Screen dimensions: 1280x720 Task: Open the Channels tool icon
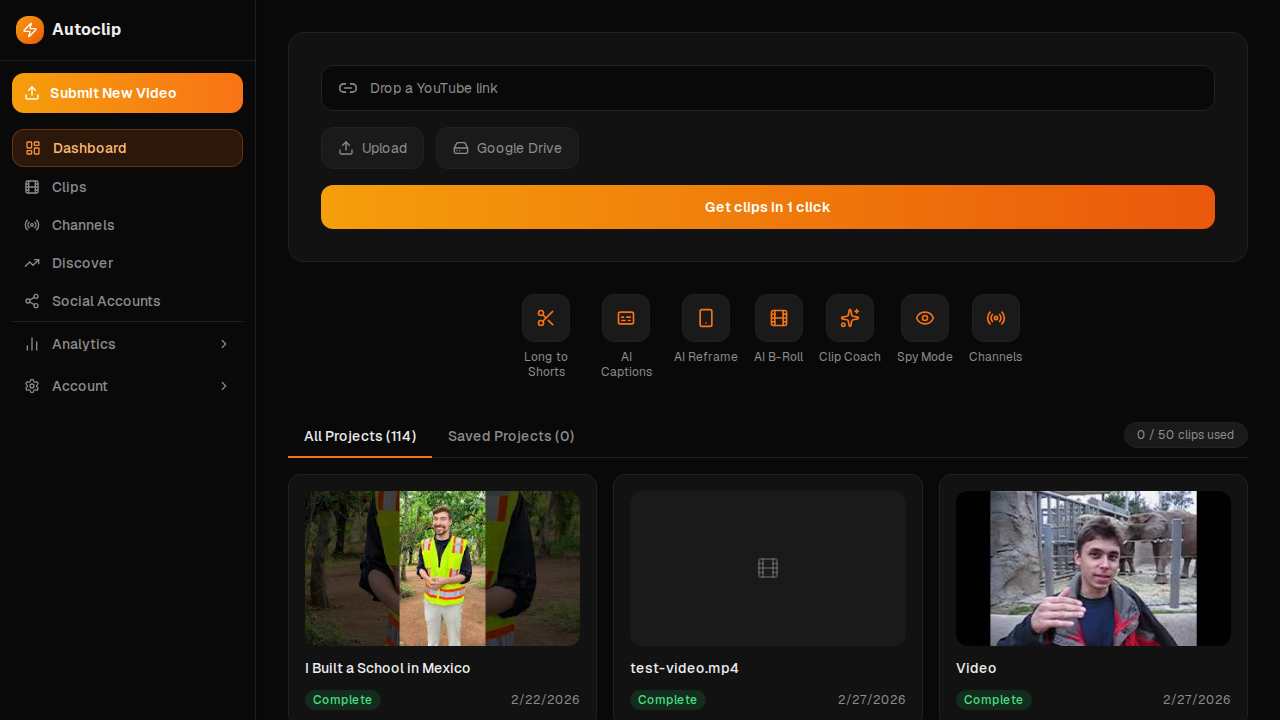995,318
